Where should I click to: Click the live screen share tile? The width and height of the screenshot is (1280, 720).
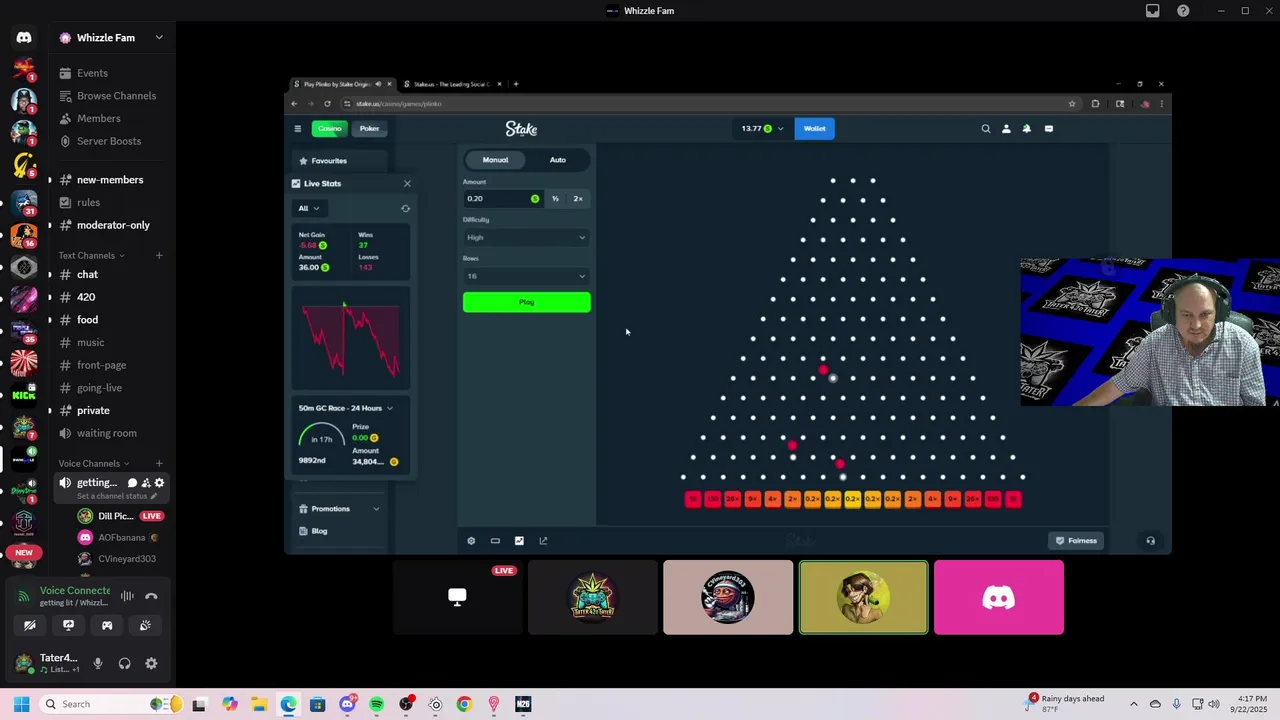tap(457, 597)
